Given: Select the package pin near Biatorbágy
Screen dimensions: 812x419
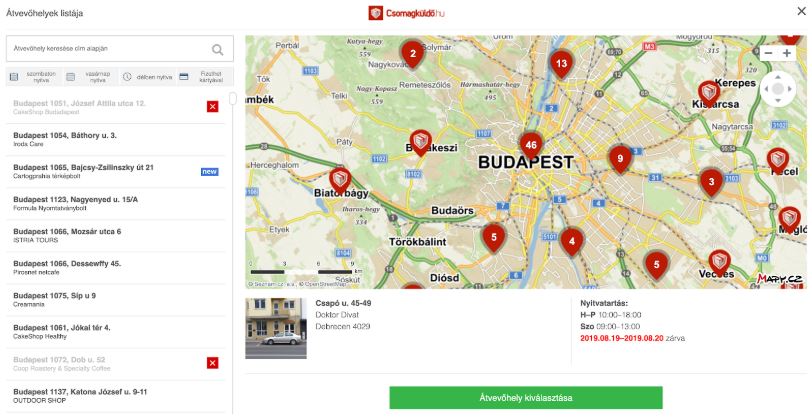Looking at the screenshot, I should 340,181.
